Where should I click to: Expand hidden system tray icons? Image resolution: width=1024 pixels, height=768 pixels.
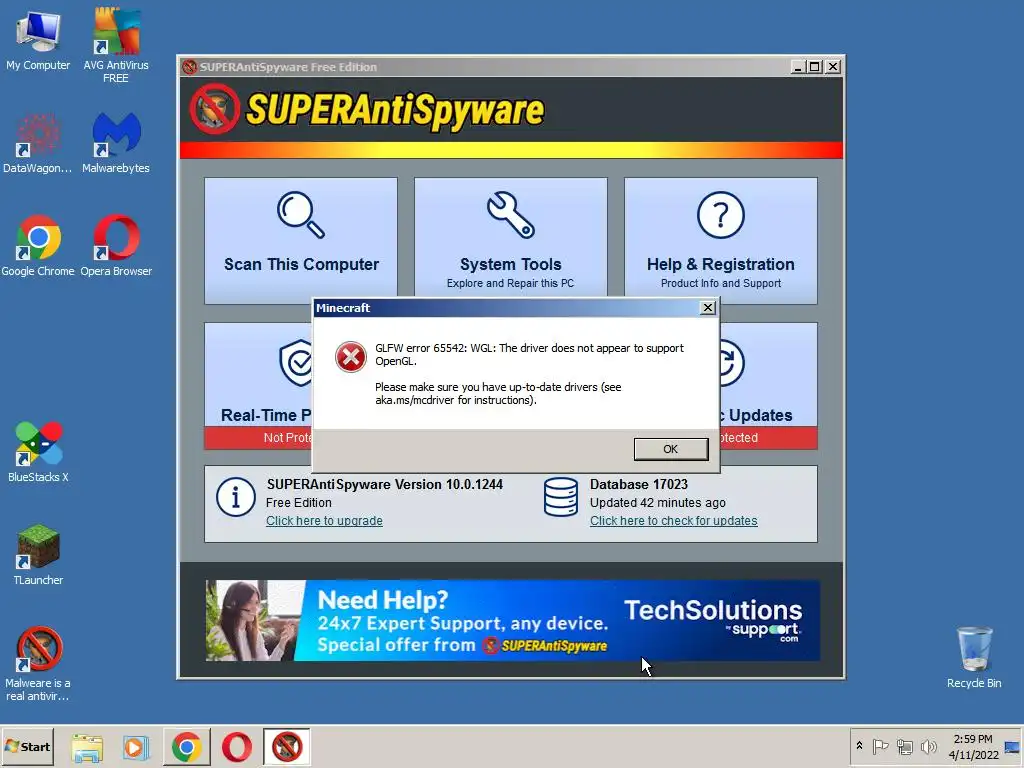pyautogui.click(x=859, y=746)
